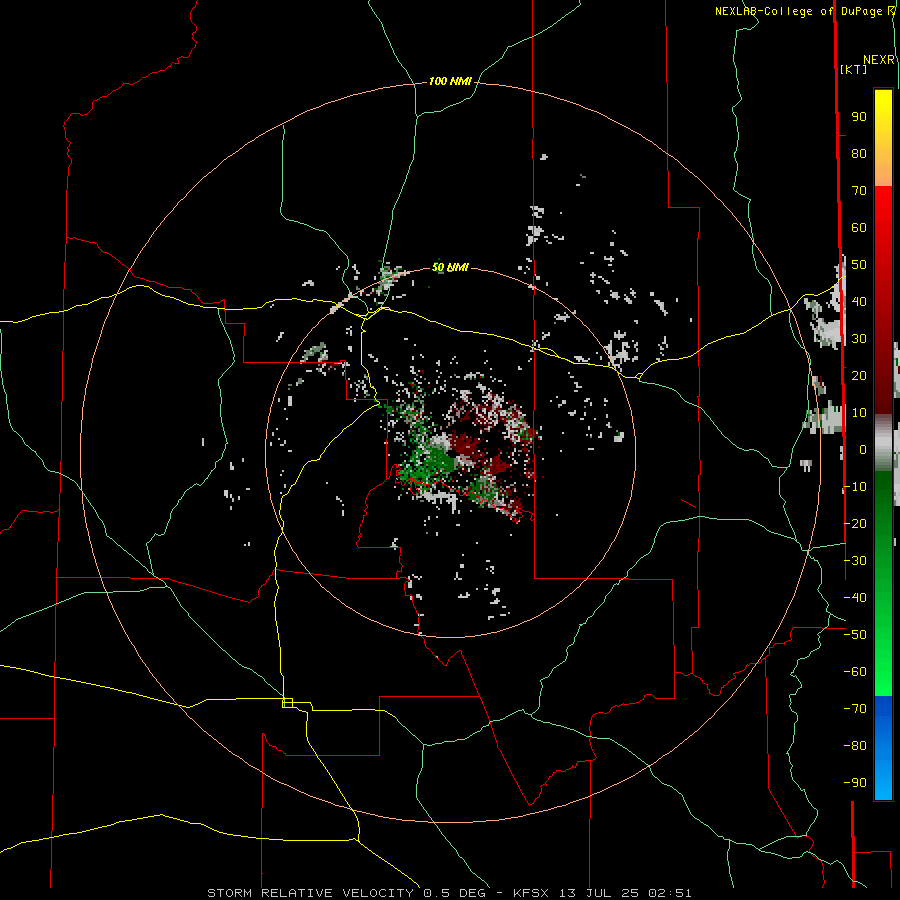Select the gray zero segment of velocity scale
The width and height of the screenshot is (900, 900).
883,443
